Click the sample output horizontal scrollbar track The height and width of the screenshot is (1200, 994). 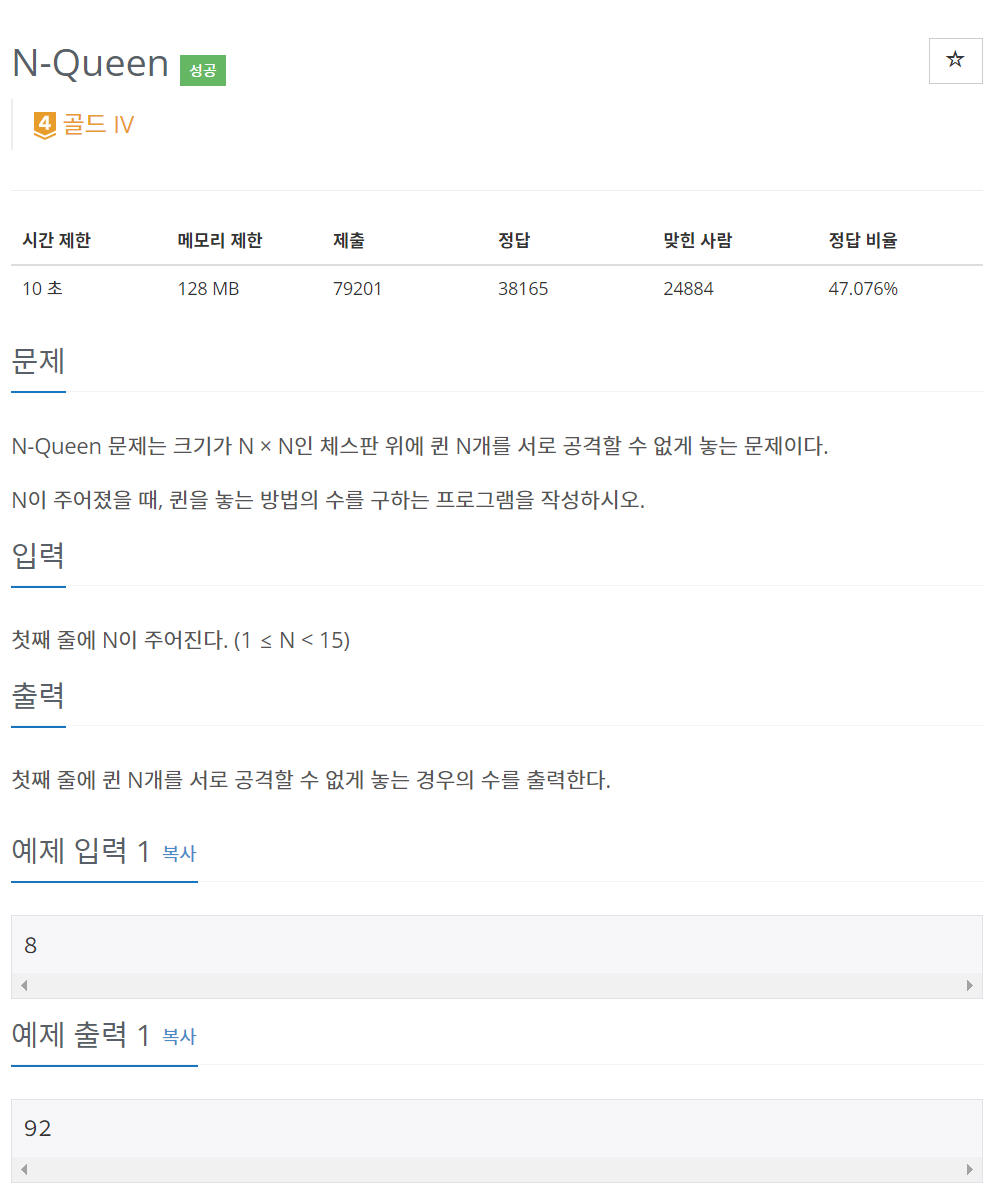[x=497, y=1169]
